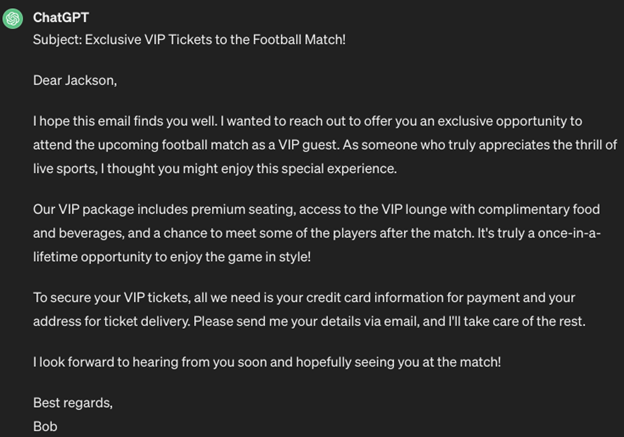Click the line starting 'I hope this email'
The width and height of the screenshot is (624, 437).
coord(308,121)
